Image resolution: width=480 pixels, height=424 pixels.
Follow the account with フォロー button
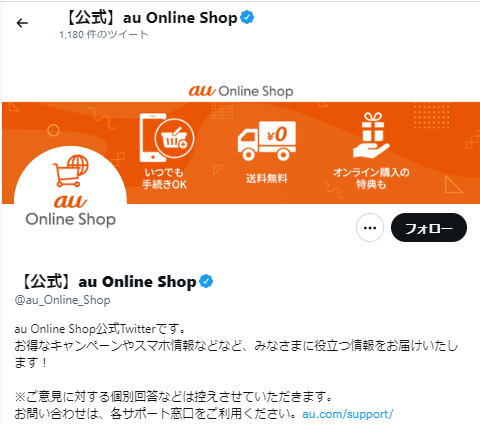(x=429, y=228)
